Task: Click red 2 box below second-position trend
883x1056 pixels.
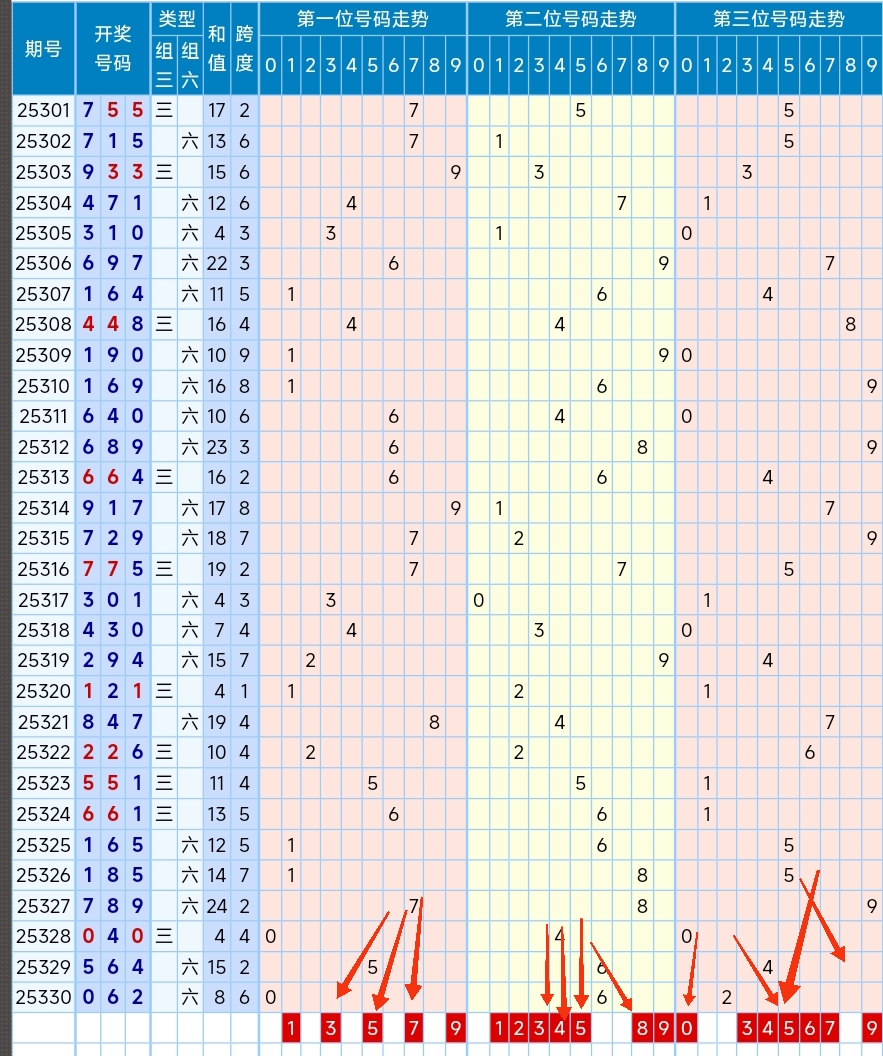Action: coord(519,1028)
